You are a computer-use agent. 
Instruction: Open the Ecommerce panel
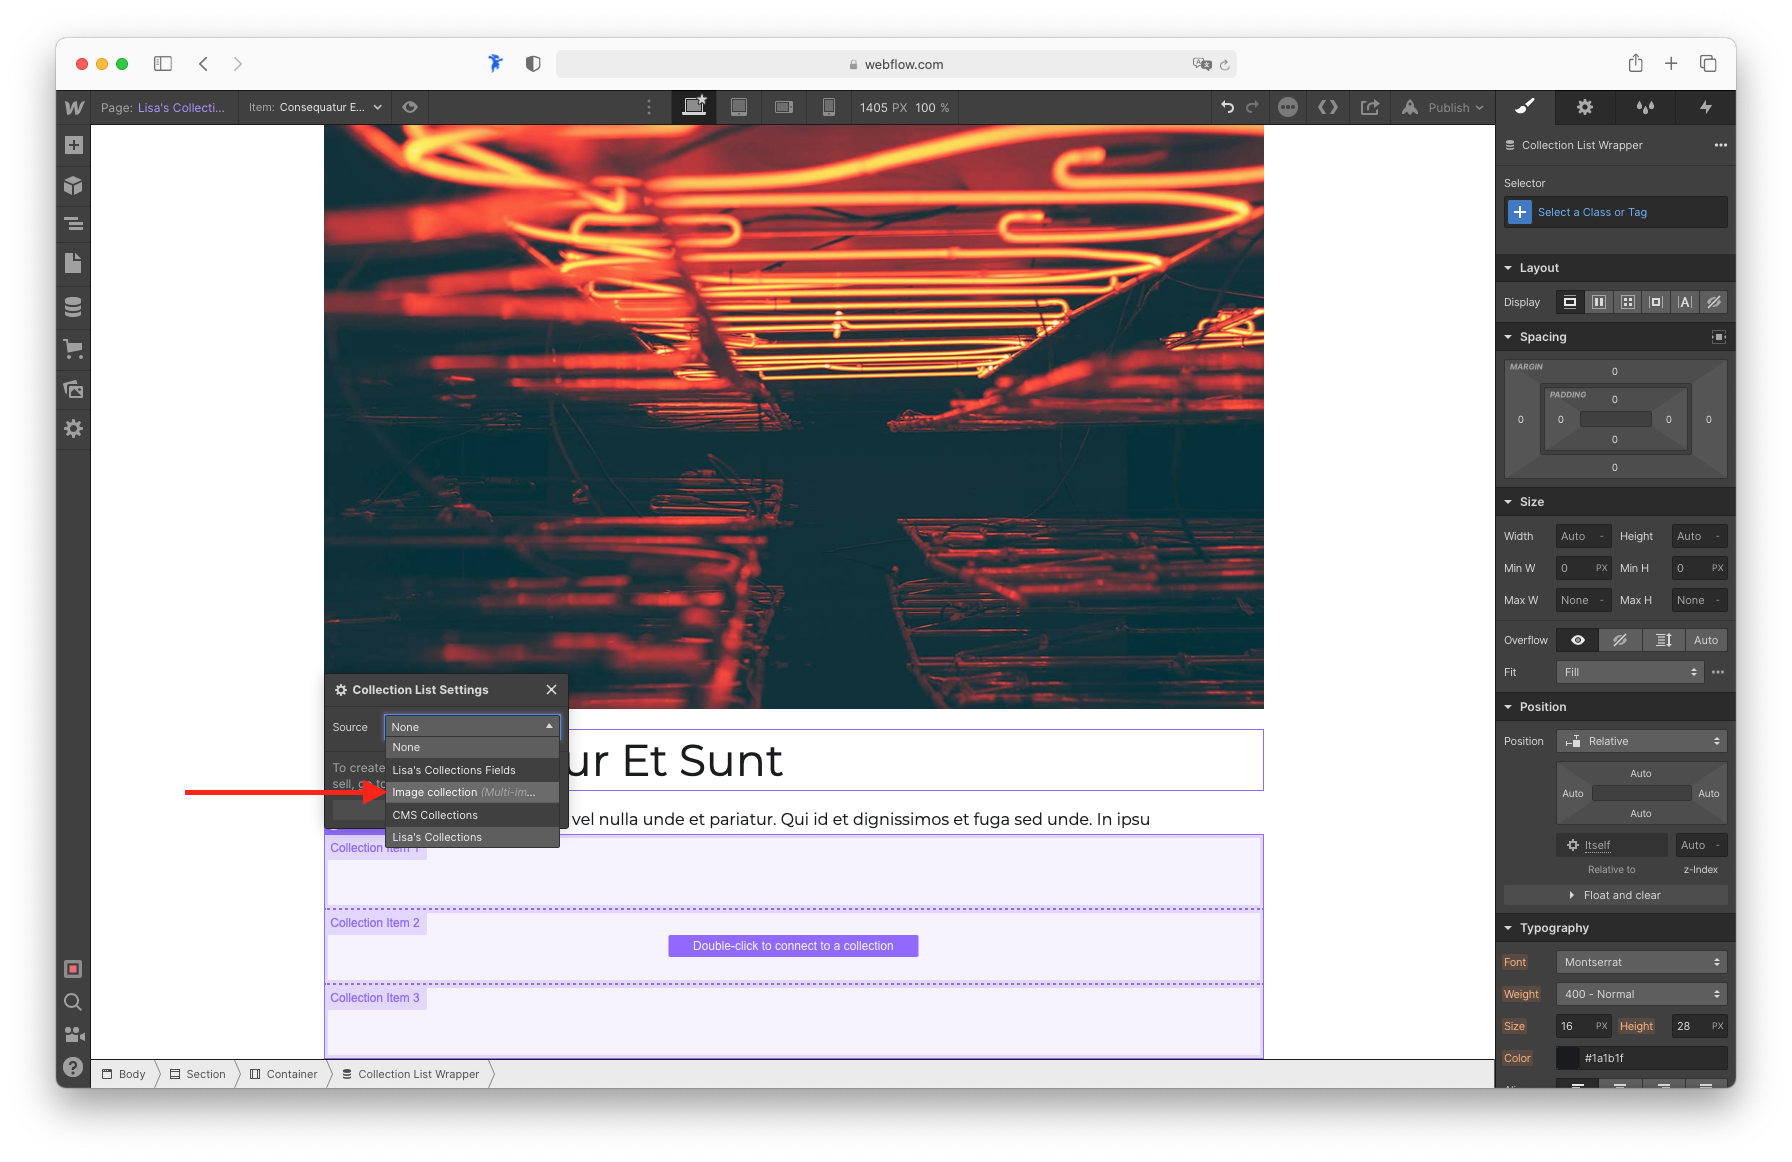pyautogui.click(x=73, y=348)
